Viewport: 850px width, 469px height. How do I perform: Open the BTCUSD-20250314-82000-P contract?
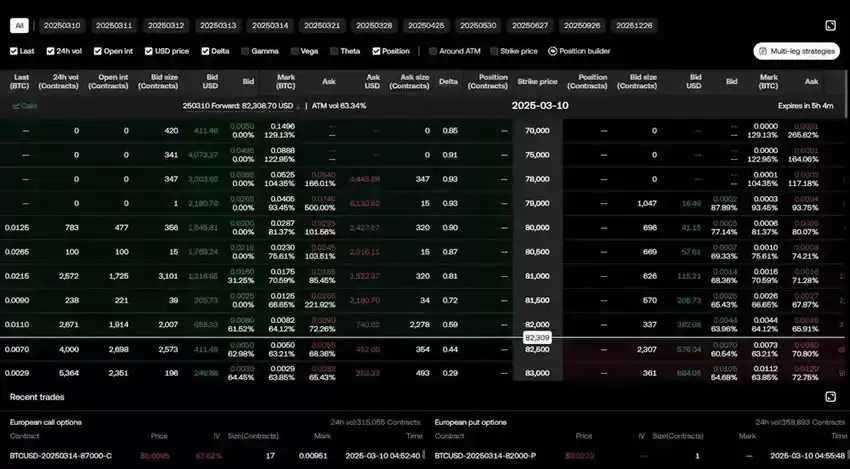(482, 455)
